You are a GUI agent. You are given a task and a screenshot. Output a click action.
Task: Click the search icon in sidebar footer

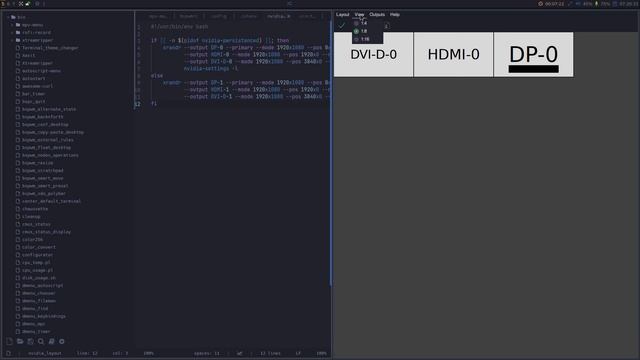tap(41, 341)
